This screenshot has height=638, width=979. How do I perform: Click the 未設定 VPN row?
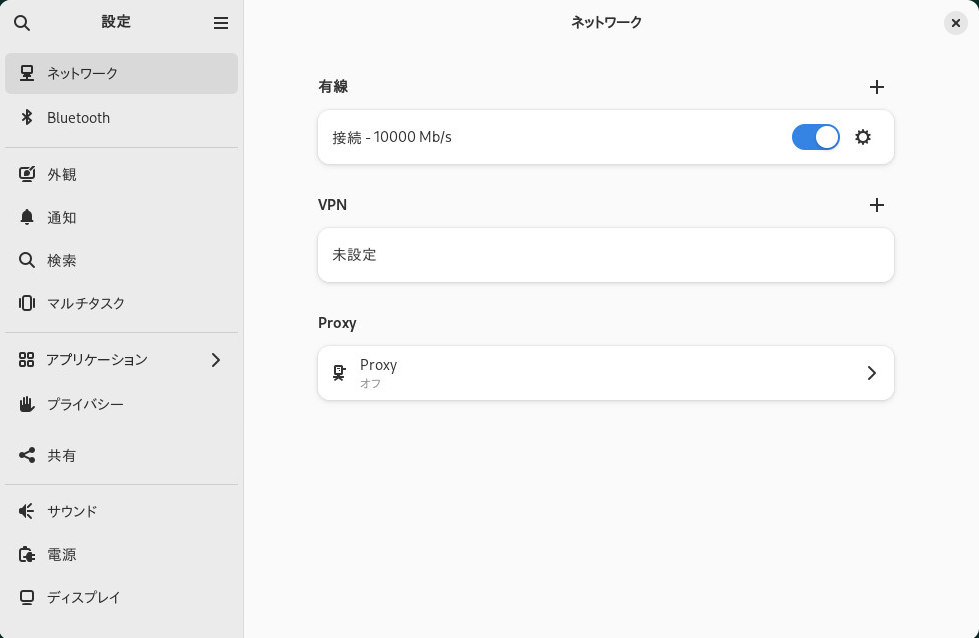[605, 255]
